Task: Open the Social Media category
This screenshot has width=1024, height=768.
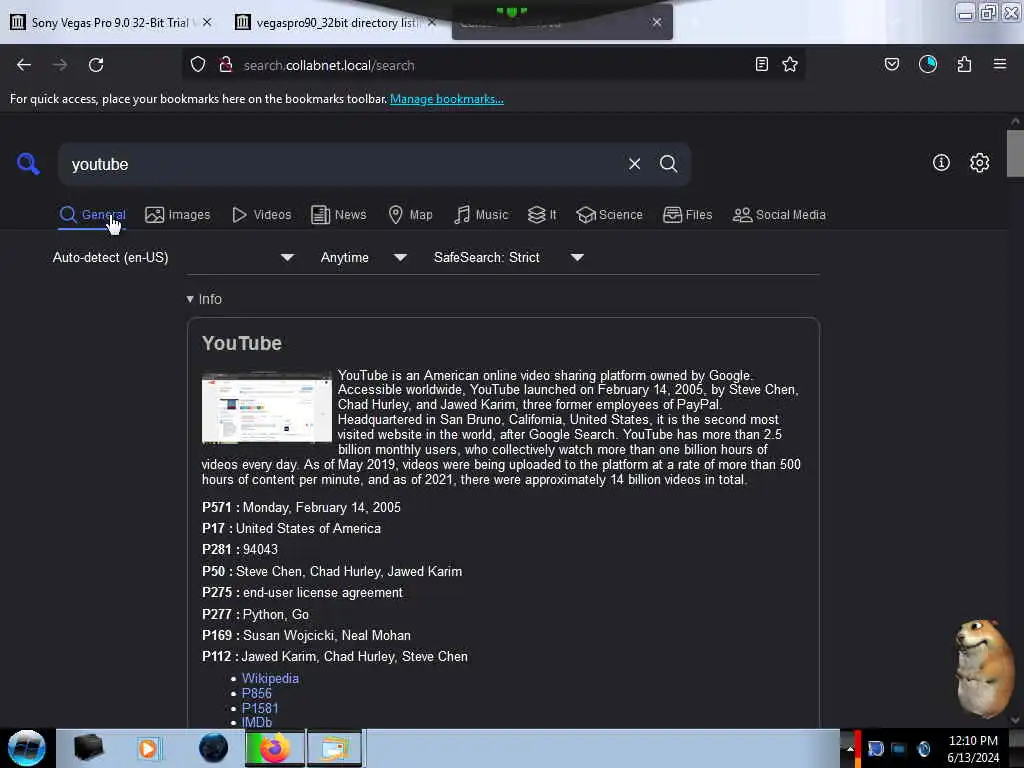Action: pyautogui.click(x=779, y=215)
